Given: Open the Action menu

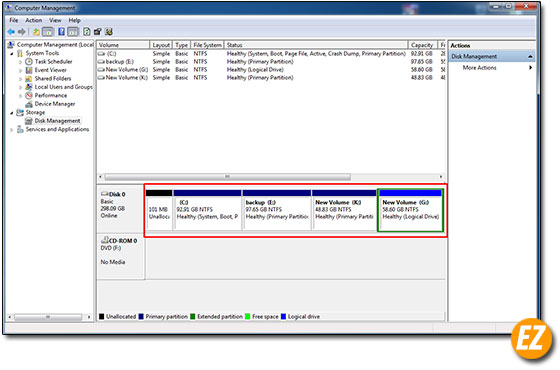Looking at the screenshot, I should [x=34, y=20].
